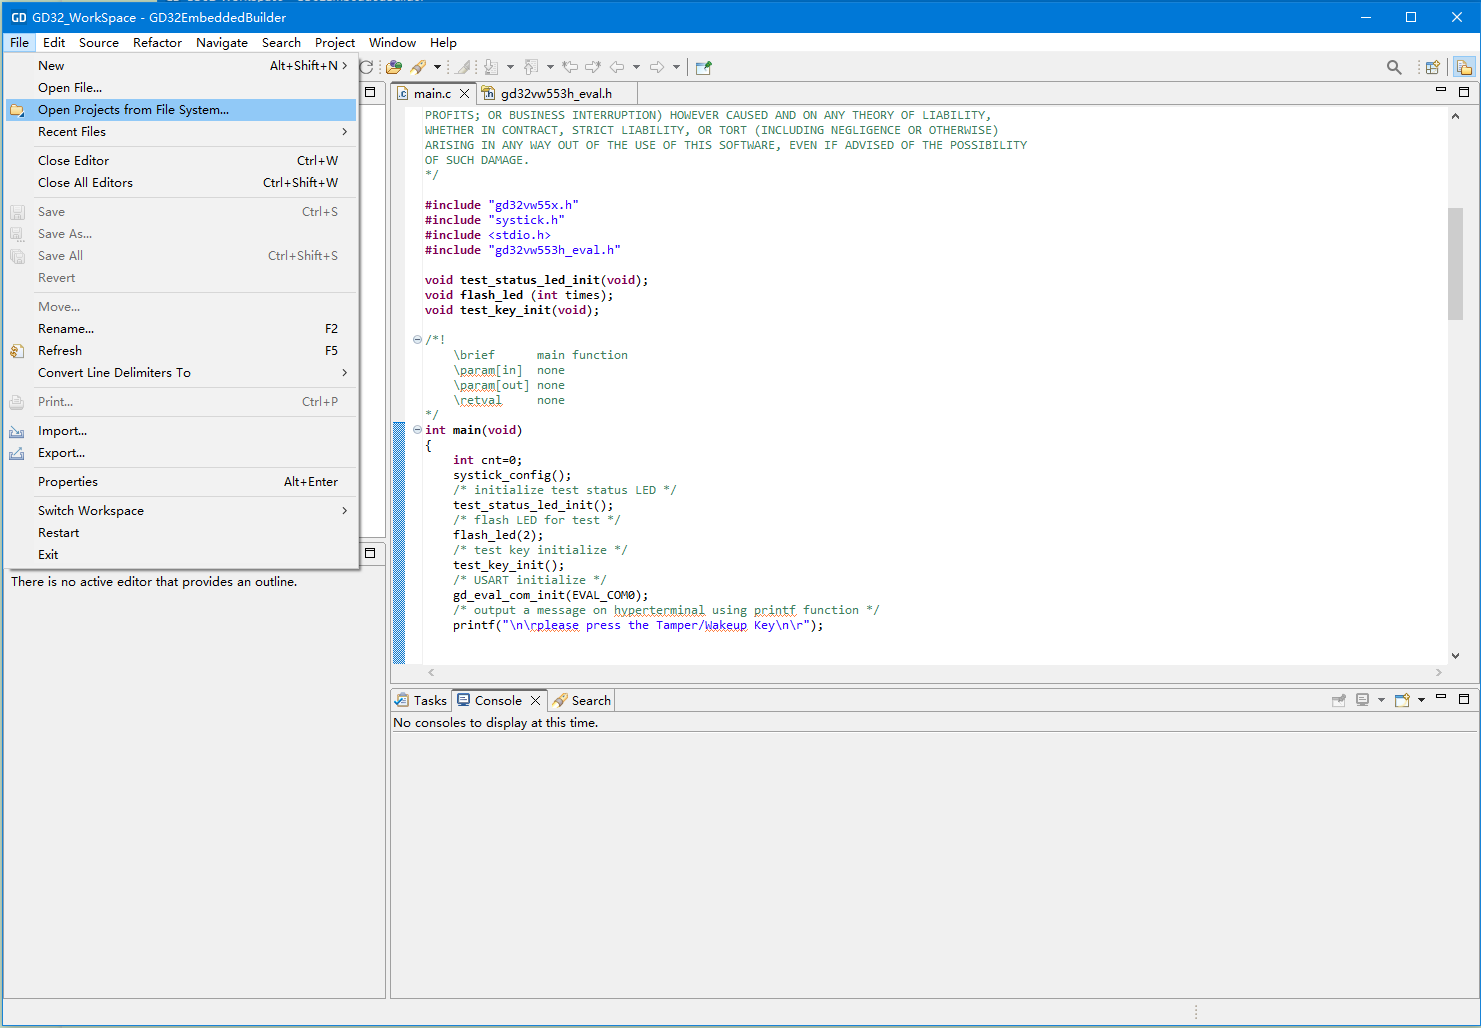Click the editor vertical scrollbar thumb

click(x=1455, y=263)
